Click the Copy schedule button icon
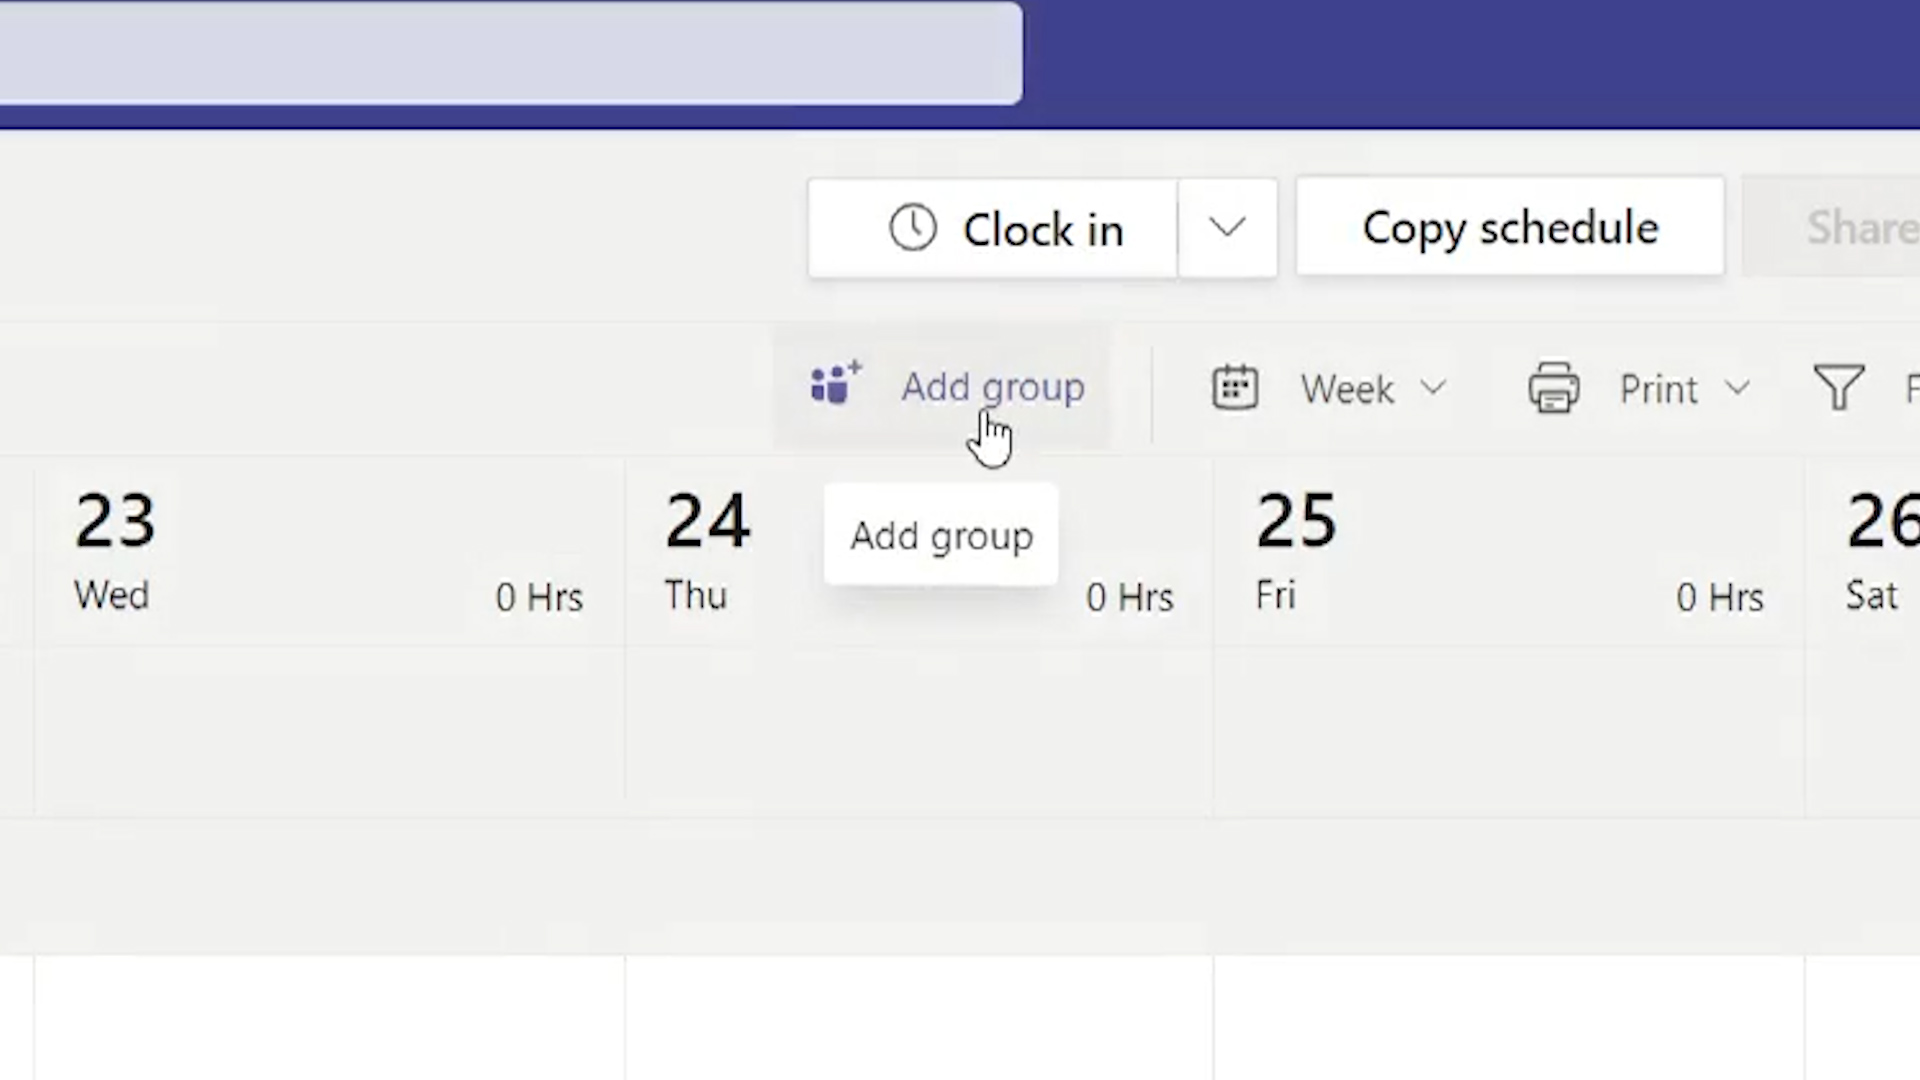The width and height of the screenshot is (1920, 1080). [1509, 227]
